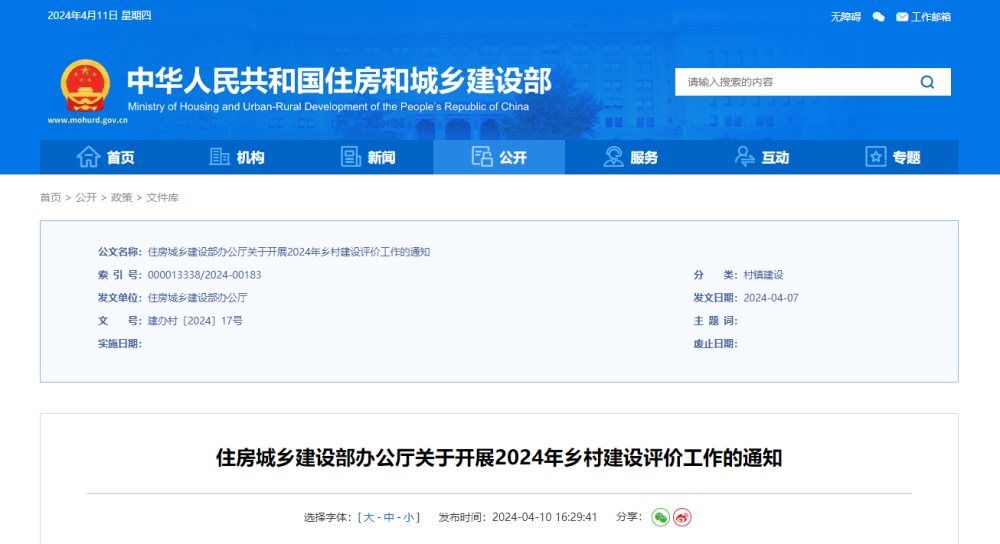The width and height of the screenshot is (1000, 544).
Task: Select the 公开 navigation tab
Action: tap(498, 157)
